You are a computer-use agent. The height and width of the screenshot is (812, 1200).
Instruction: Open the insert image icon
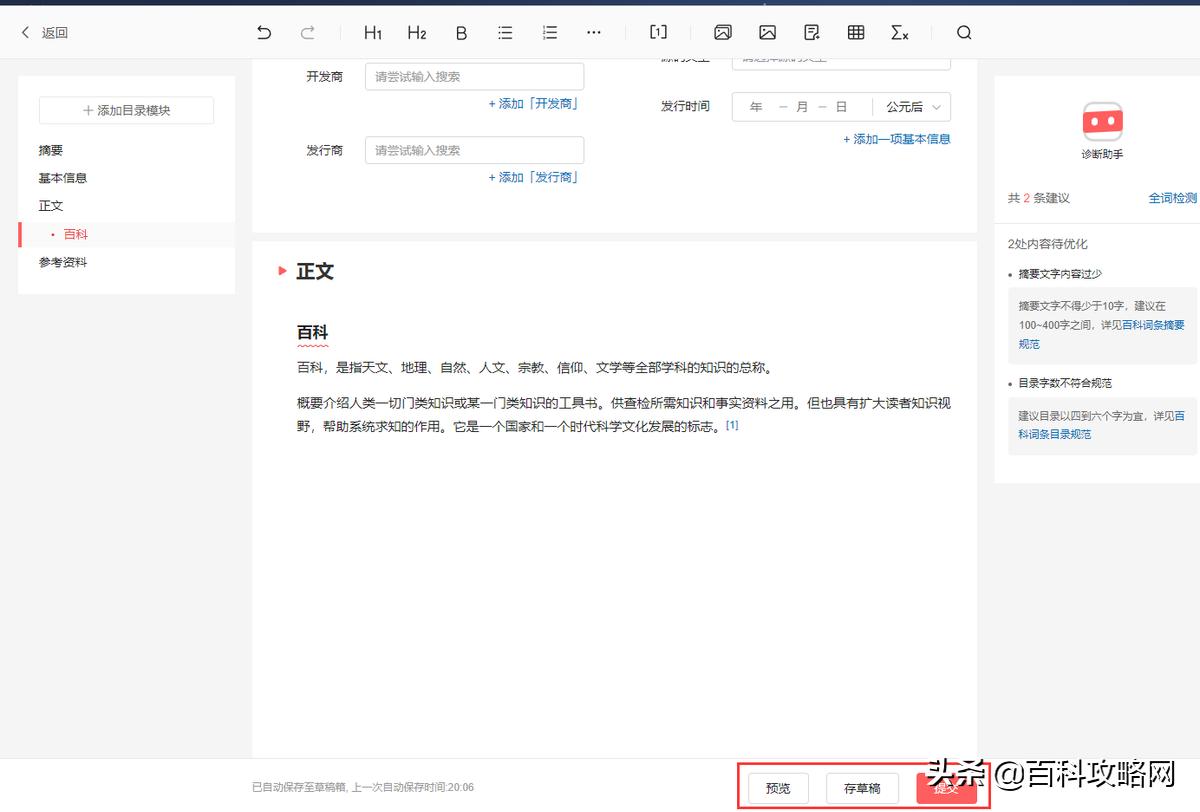pyautogui.click(x=767, y=32)
